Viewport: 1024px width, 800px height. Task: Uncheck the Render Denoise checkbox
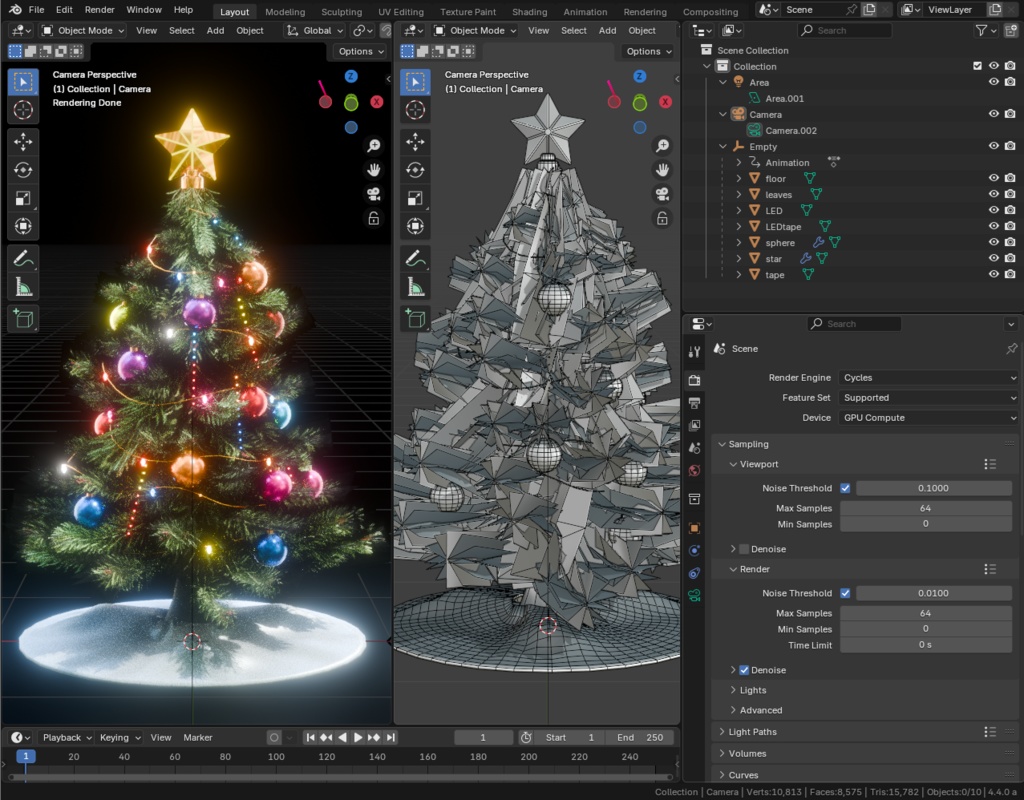click(744, 670)
